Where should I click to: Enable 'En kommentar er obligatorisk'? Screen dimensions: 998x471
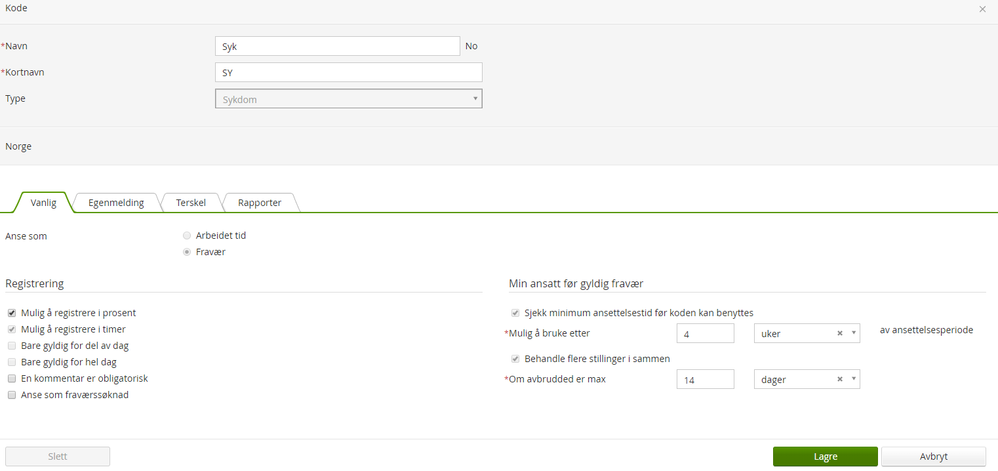coord(12,378)
